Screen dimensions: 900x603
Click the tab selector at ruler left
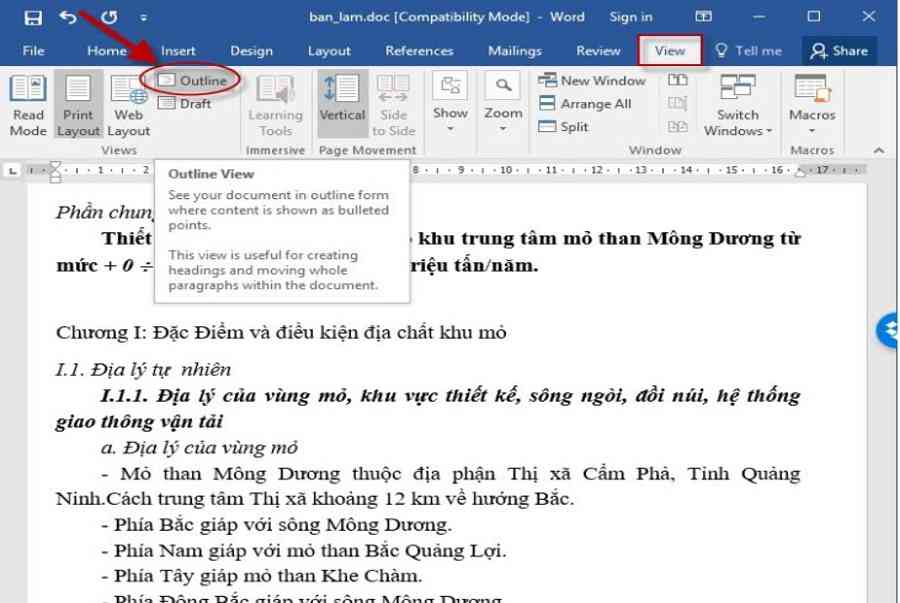coord(13,170)
